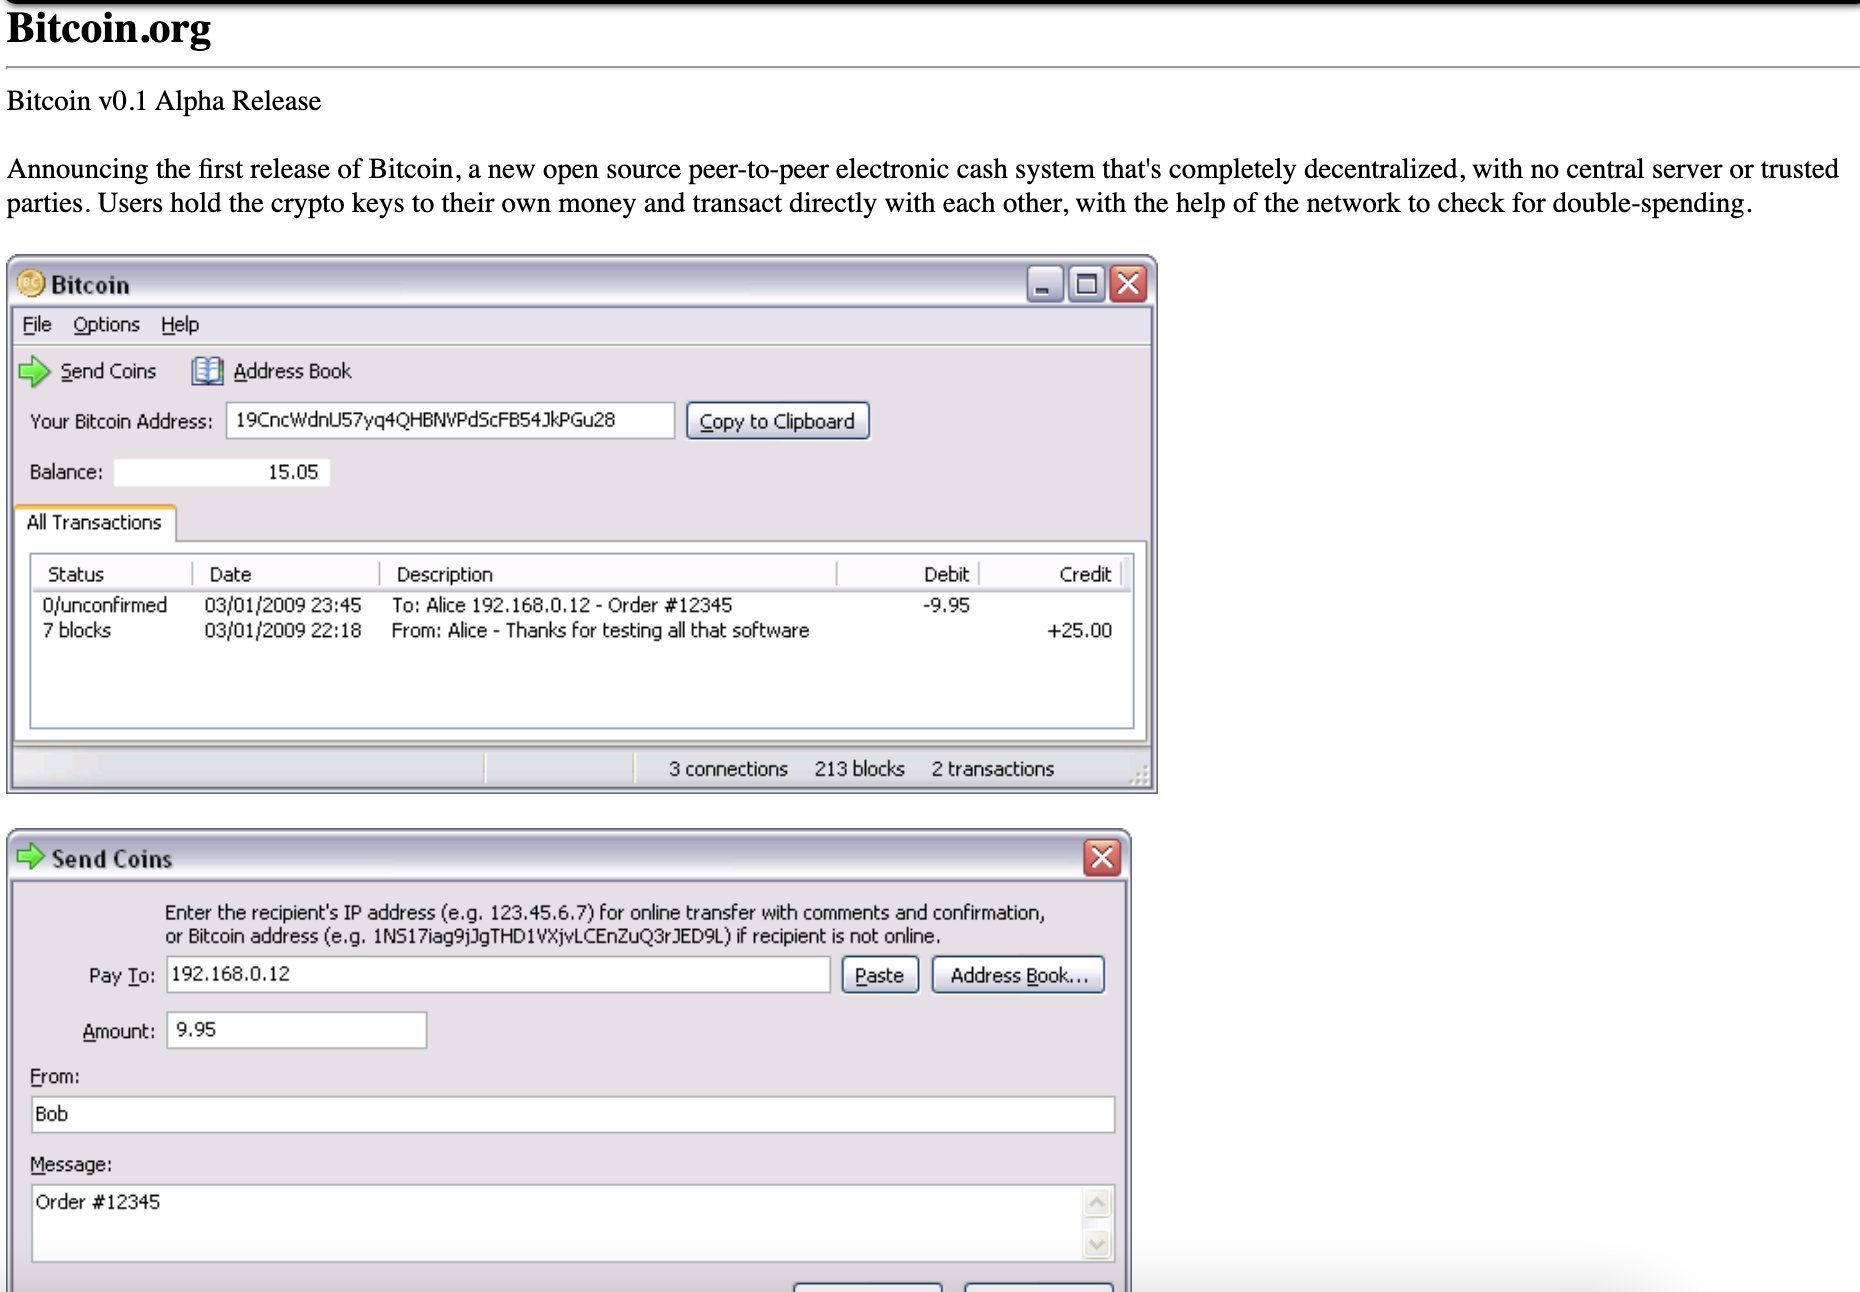Click the Paste button
The image size is (1860, 1292).
[x=880, y=975]
